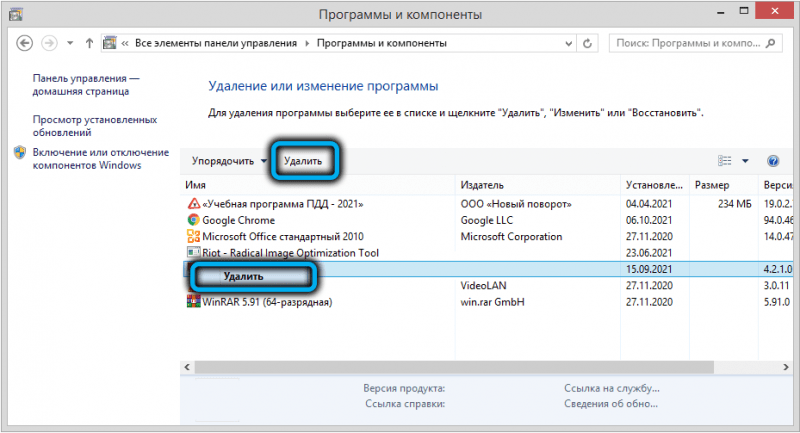Click the ООО «Новый поворот» publisher cell

pos(516,204)
